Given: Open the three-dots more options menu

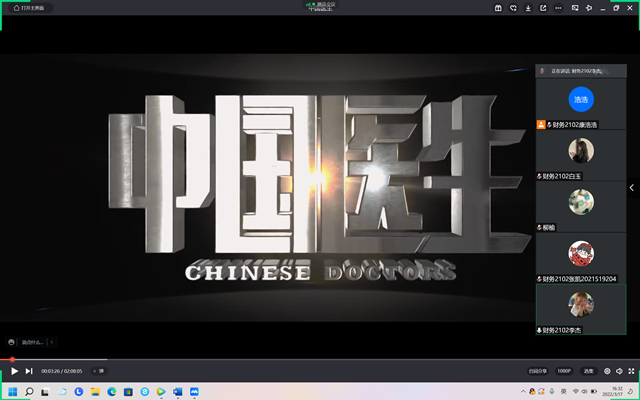Looking at the screenshot, I should [x=559, y=8].
